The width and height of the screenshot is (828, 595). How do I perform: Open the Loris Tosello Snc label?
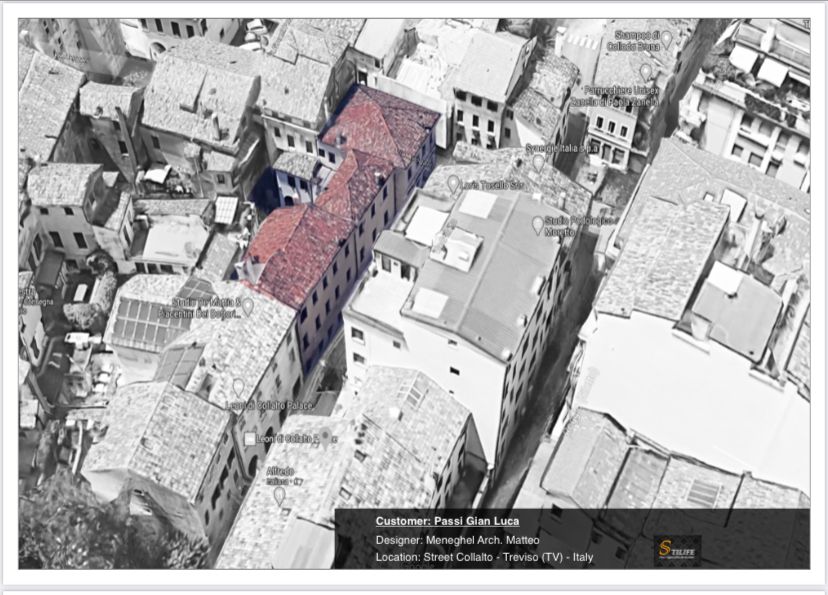(x=492, y=185)
